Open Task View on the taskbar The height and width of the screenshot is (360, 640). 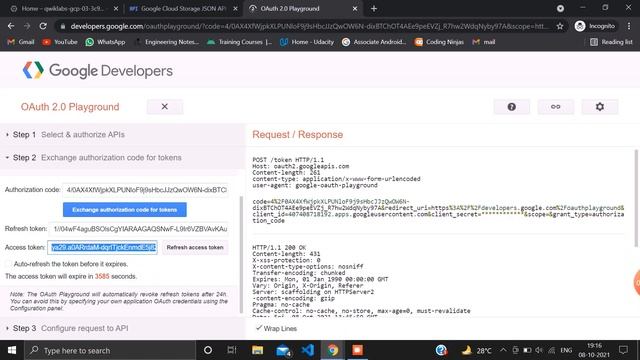click(x=231, y=350)
